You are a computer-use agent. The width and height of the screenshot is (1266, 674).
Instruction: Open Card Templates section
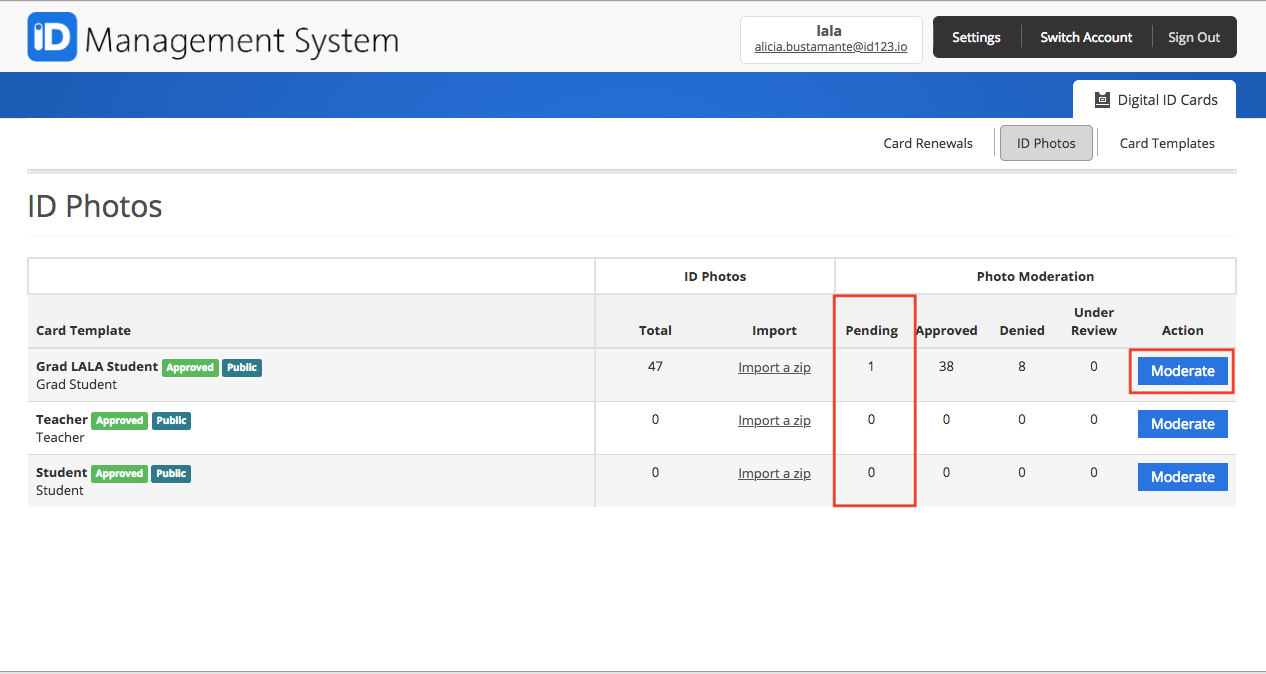1167,143
